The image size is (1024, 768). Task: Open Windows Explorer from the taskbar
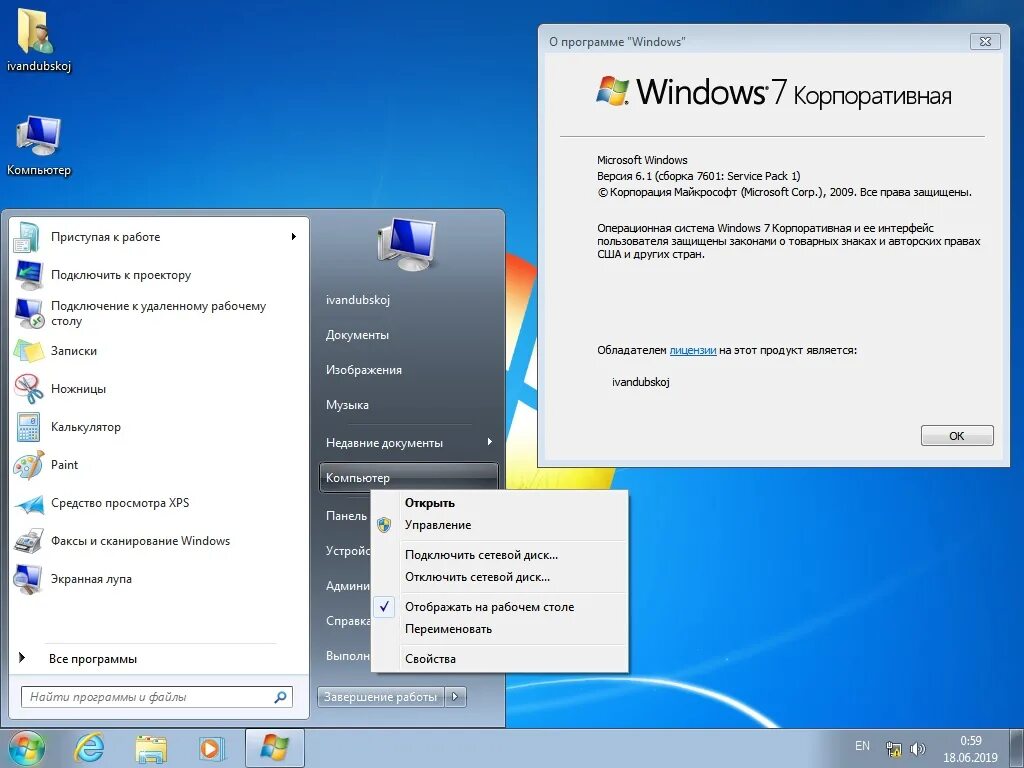[151, 749]
